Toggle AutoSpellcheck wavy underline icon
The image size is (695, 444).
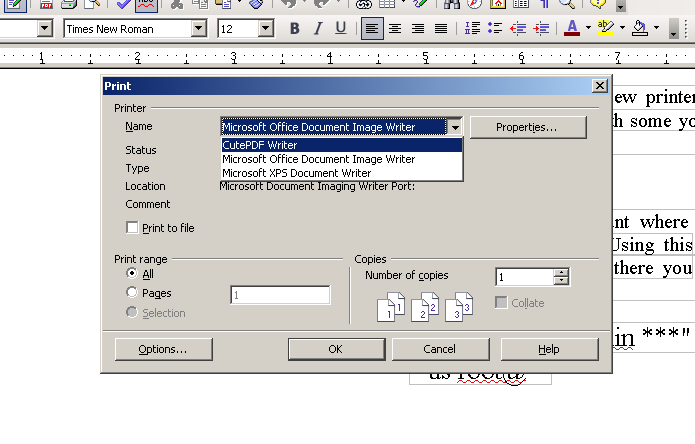146,4
